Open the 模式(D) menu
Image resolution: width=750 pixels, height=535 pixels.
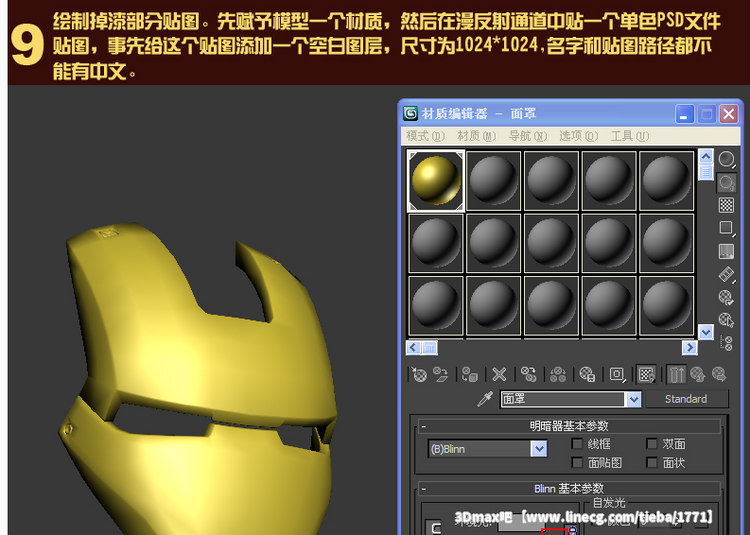click(x=425, y=136)
